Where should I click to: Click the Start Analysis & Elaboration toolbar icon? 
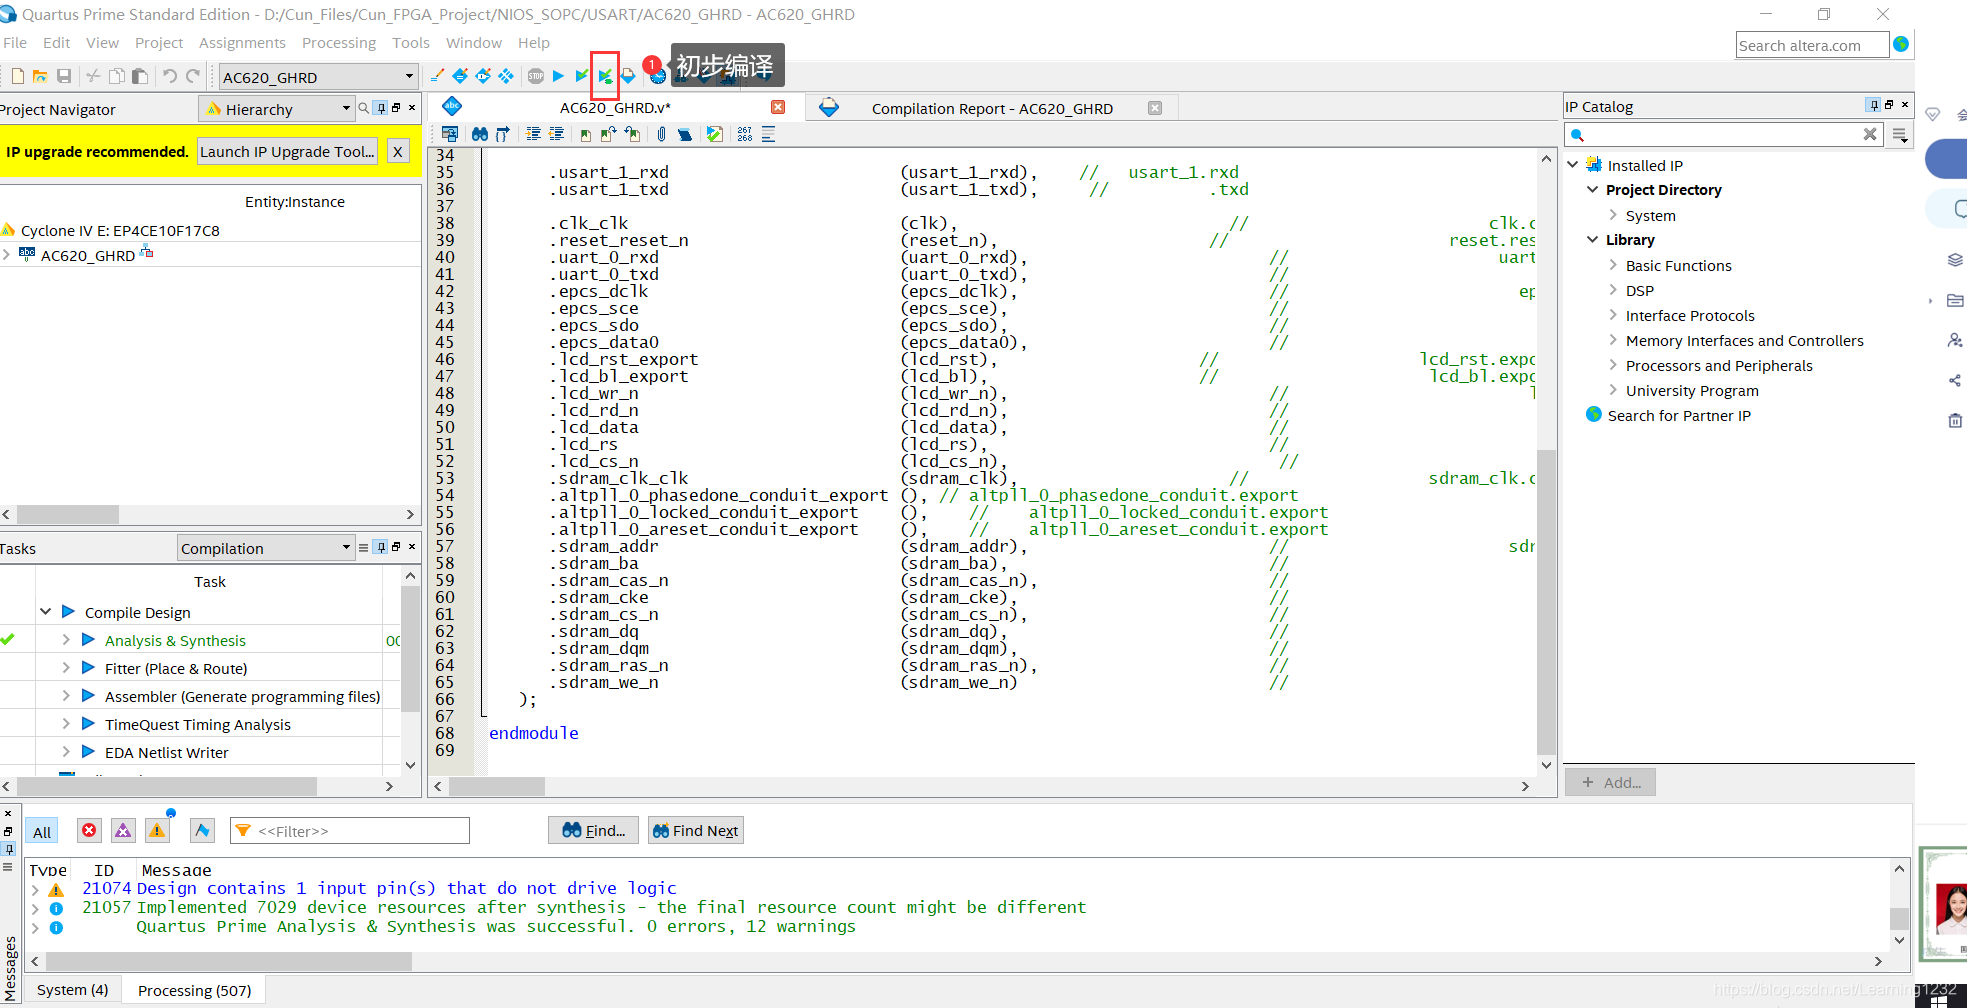(x=582, y=76)
